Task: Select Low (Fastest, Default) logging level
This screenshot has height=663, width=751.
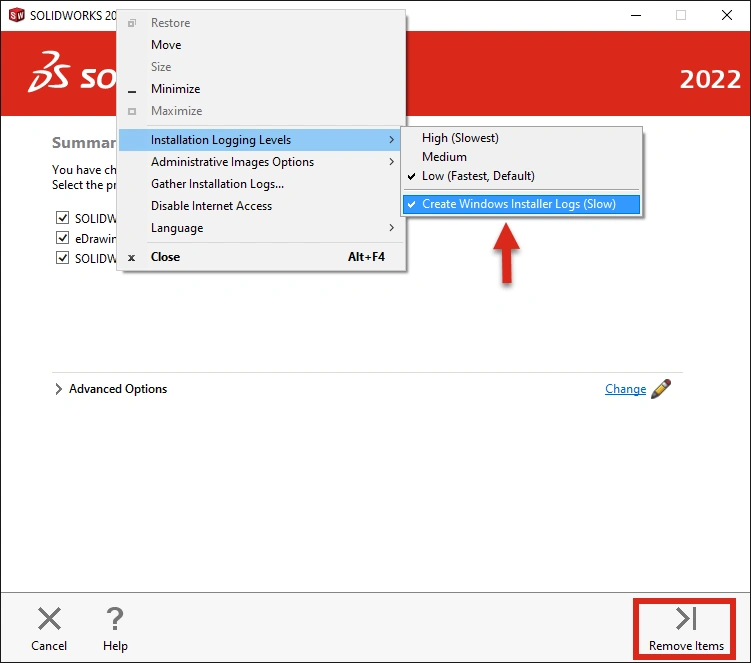Action: [x=521, y=176]
